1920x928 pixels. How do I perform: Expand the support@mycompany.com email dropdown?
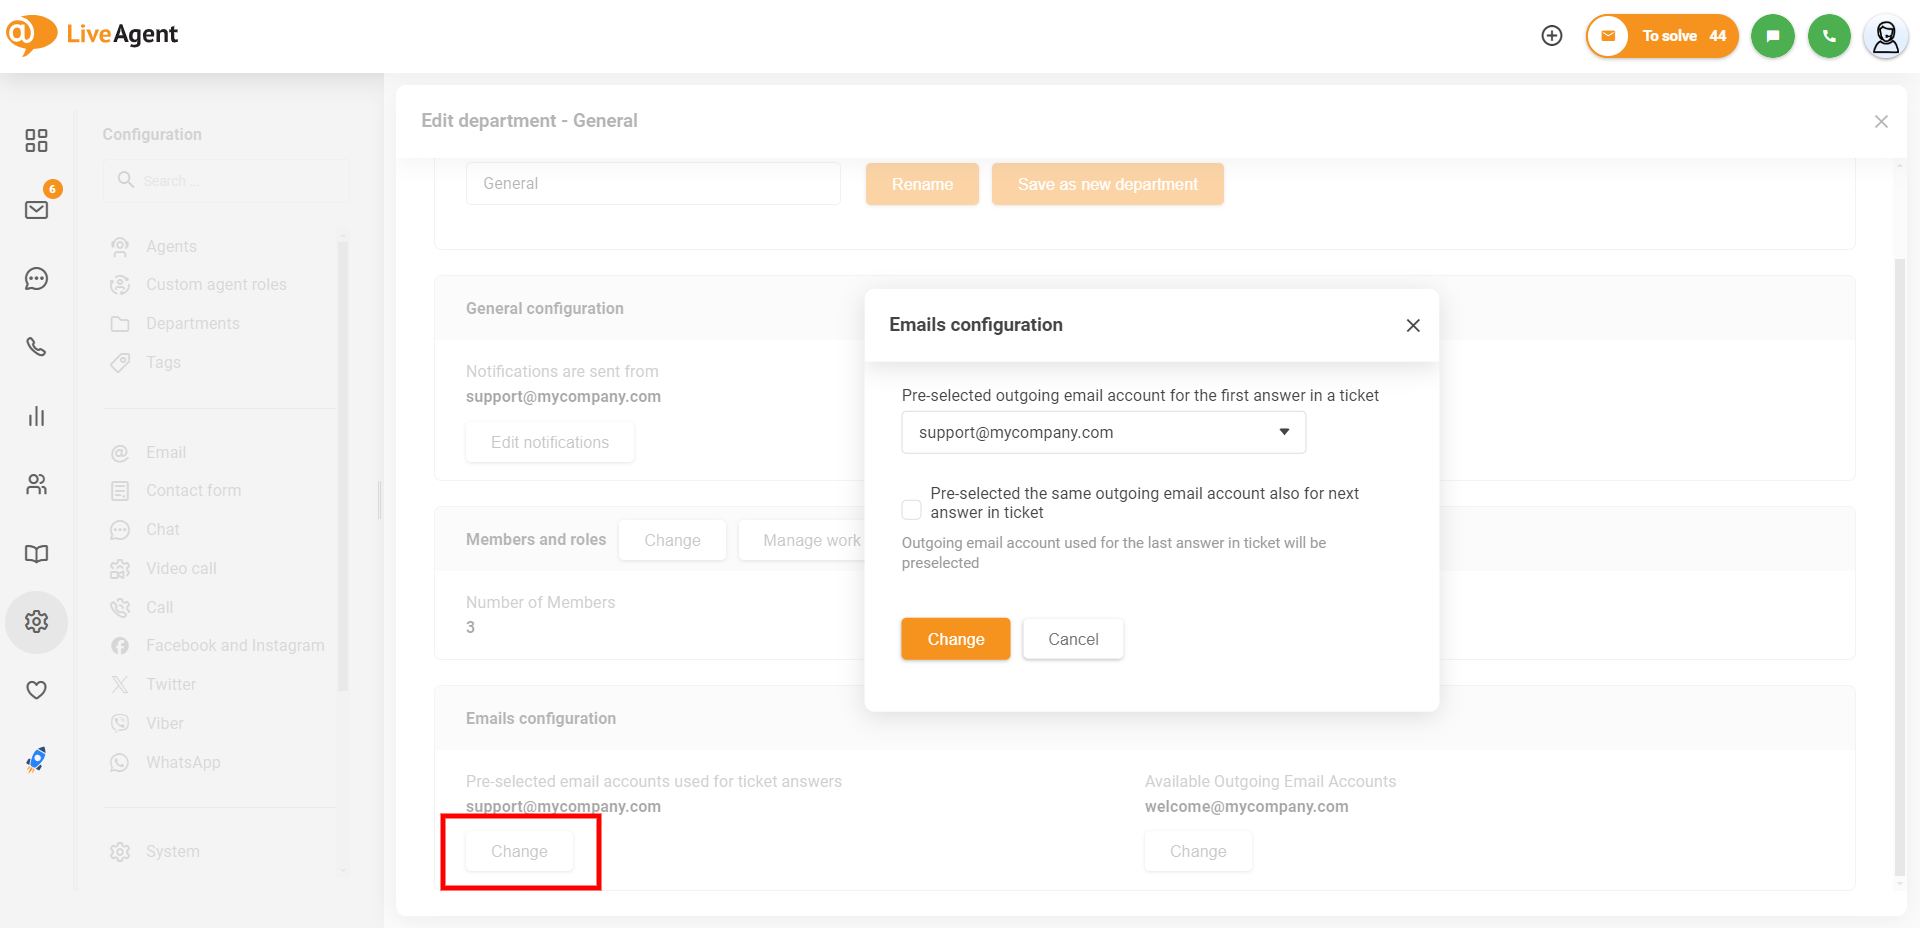(1103, 433)
